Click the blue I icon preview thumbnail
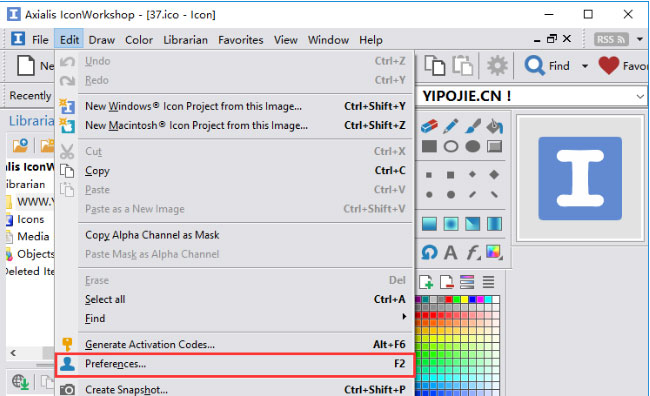The width and height of the screenshot is (650, 396). pyautogui.click(x=580, y=178)
